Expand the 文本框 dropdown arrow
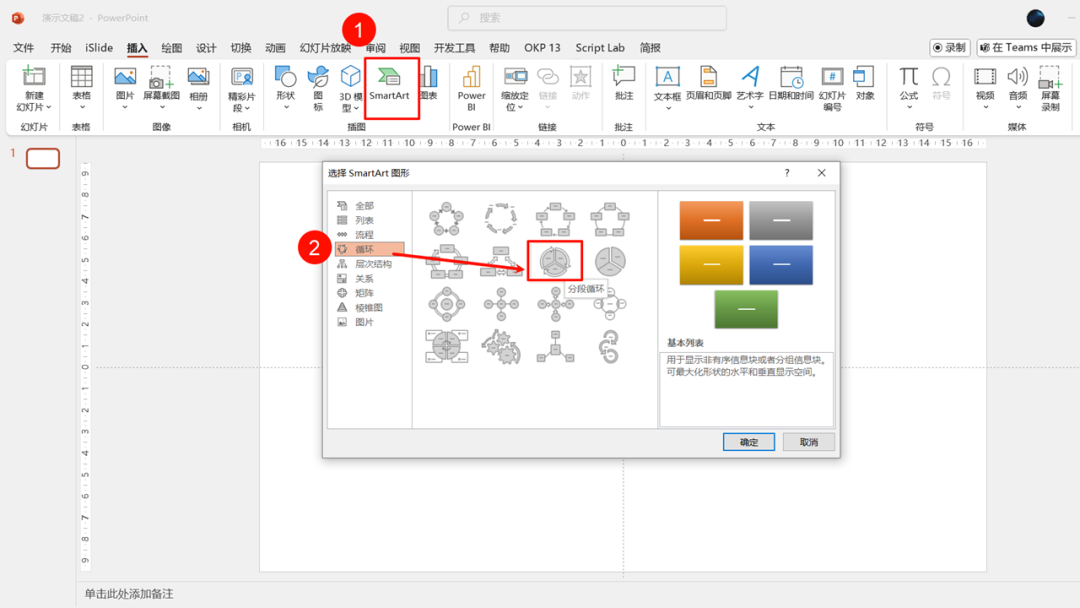1080x608 pixels. [667, 108]
